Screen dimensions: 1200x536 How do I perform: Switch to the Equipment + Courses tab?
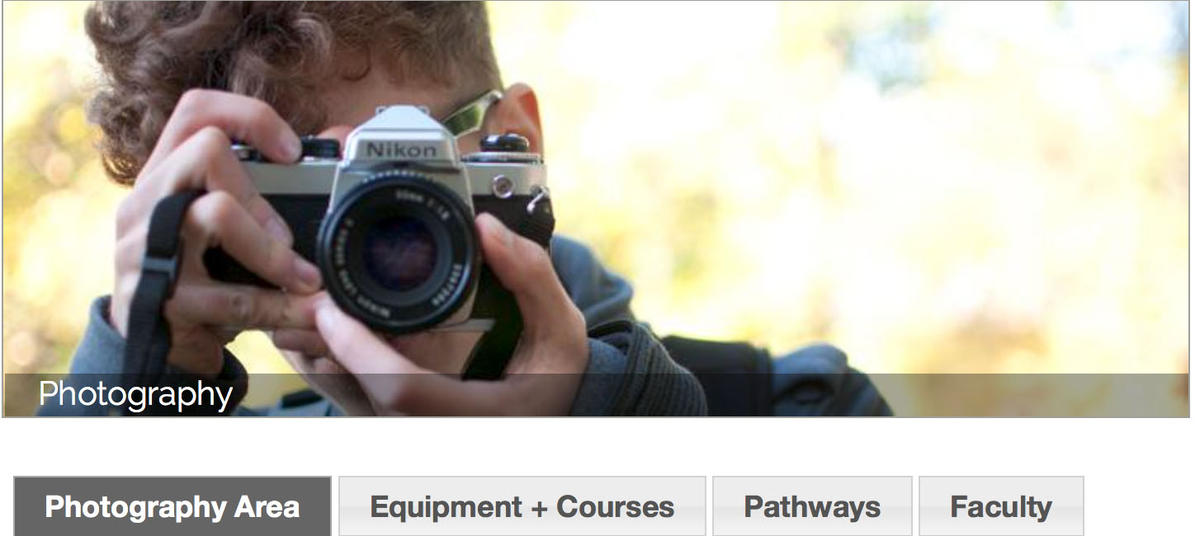(522, 506)
